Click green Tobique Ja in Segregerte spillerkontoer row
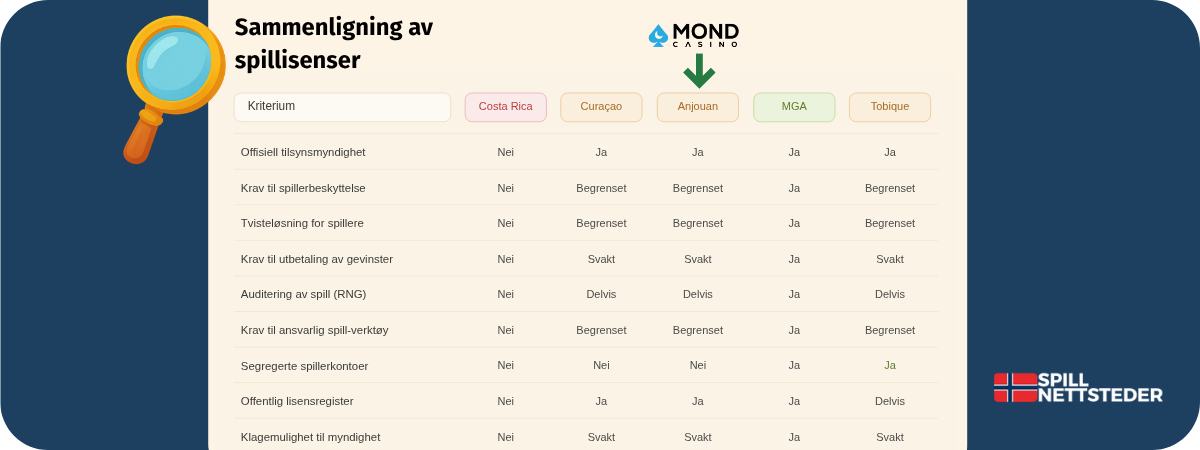The image size is (1200, 450). tap(890, 365)
